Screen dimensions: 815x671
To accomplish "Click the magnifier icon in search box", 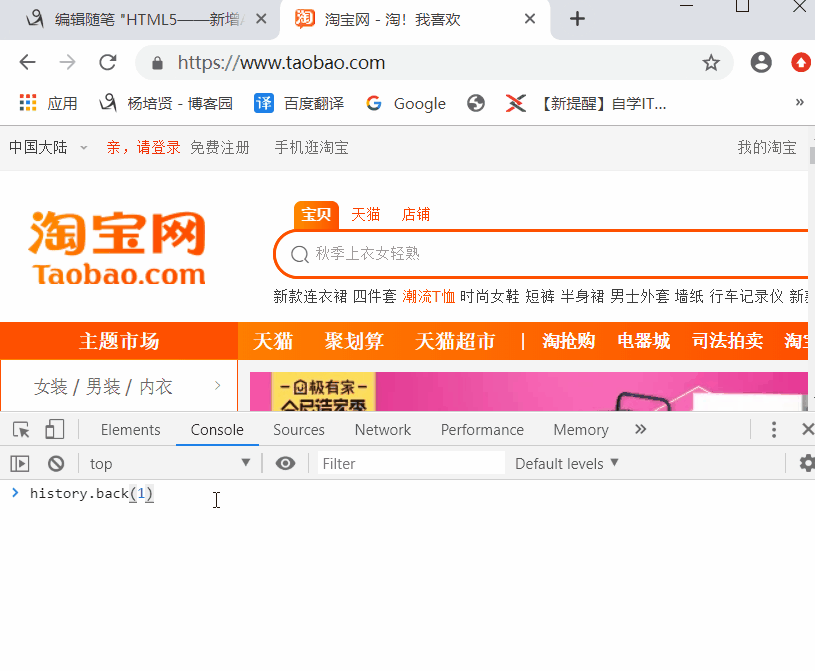I will coord(300,254).
